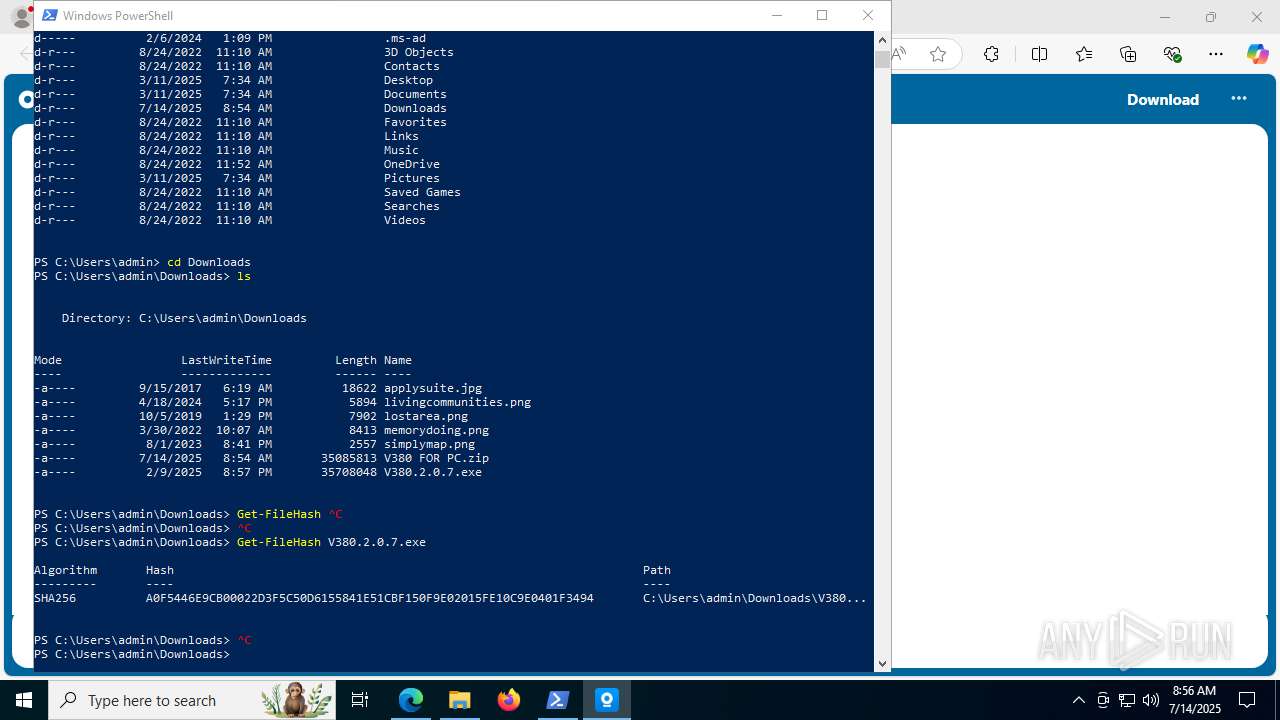Click the Saved Games directory name
This screenshot has height=720, width=1280.
(x=422, y=192)
